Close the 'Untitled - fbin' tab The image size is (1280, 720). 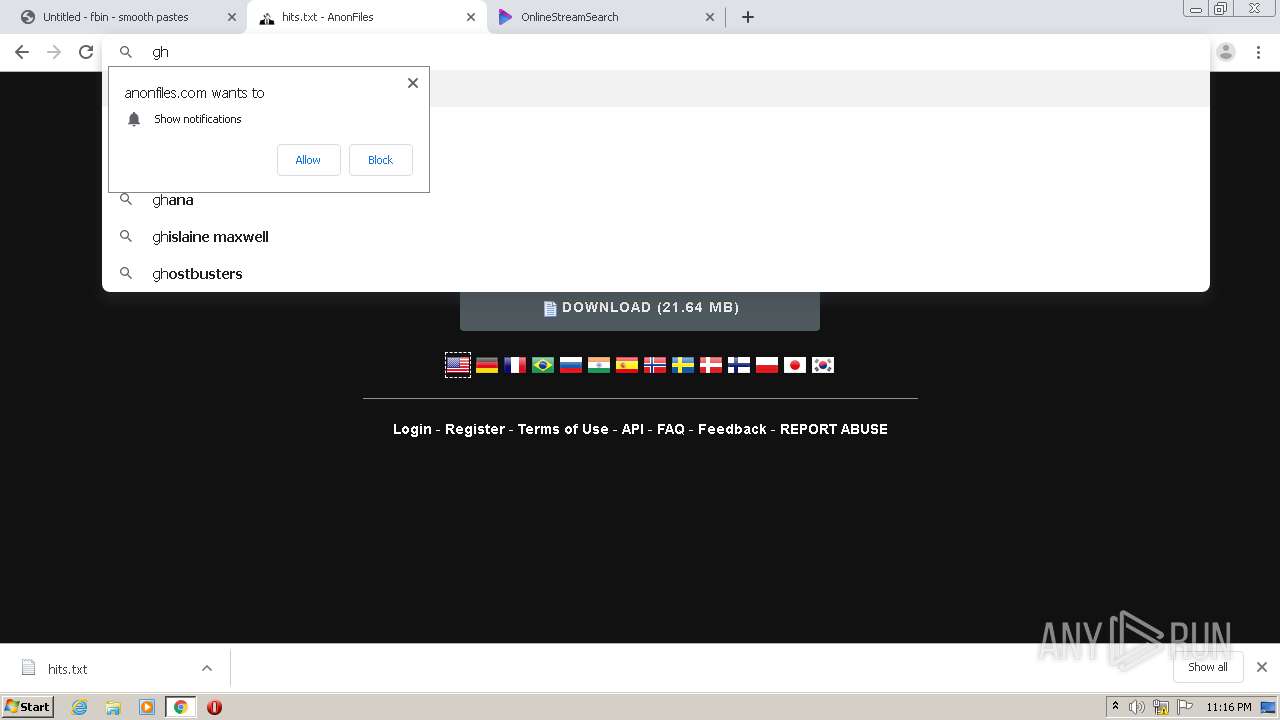tap(232, 17)
